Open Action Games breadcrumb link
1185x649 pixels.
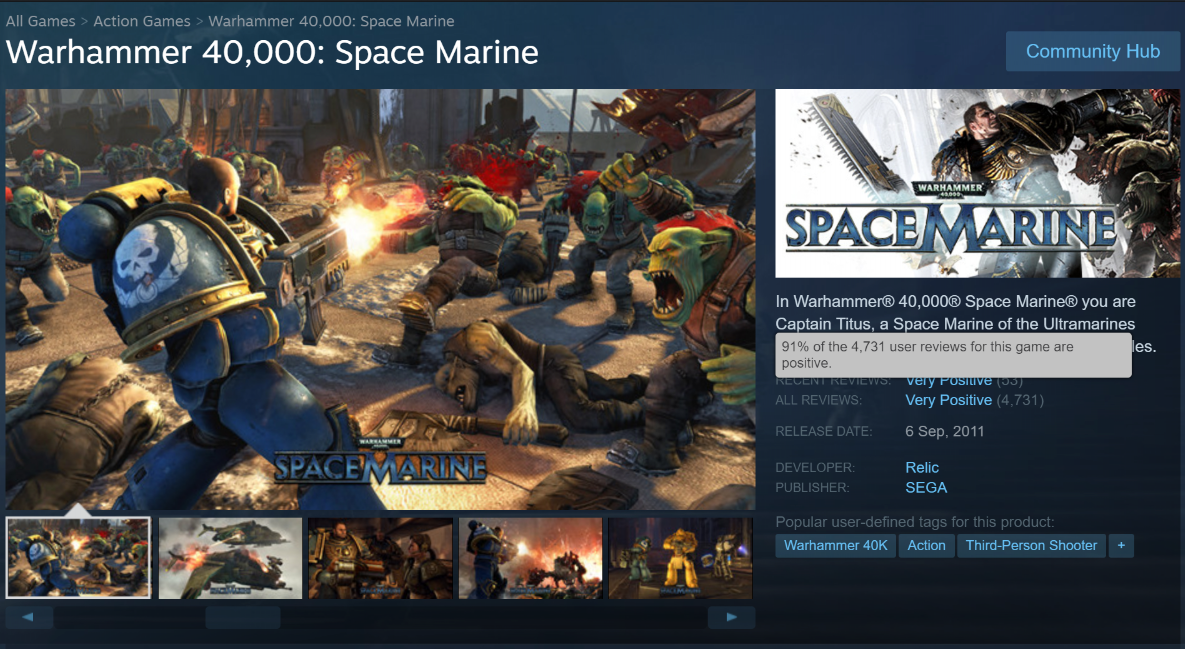[x=142, y=21]
